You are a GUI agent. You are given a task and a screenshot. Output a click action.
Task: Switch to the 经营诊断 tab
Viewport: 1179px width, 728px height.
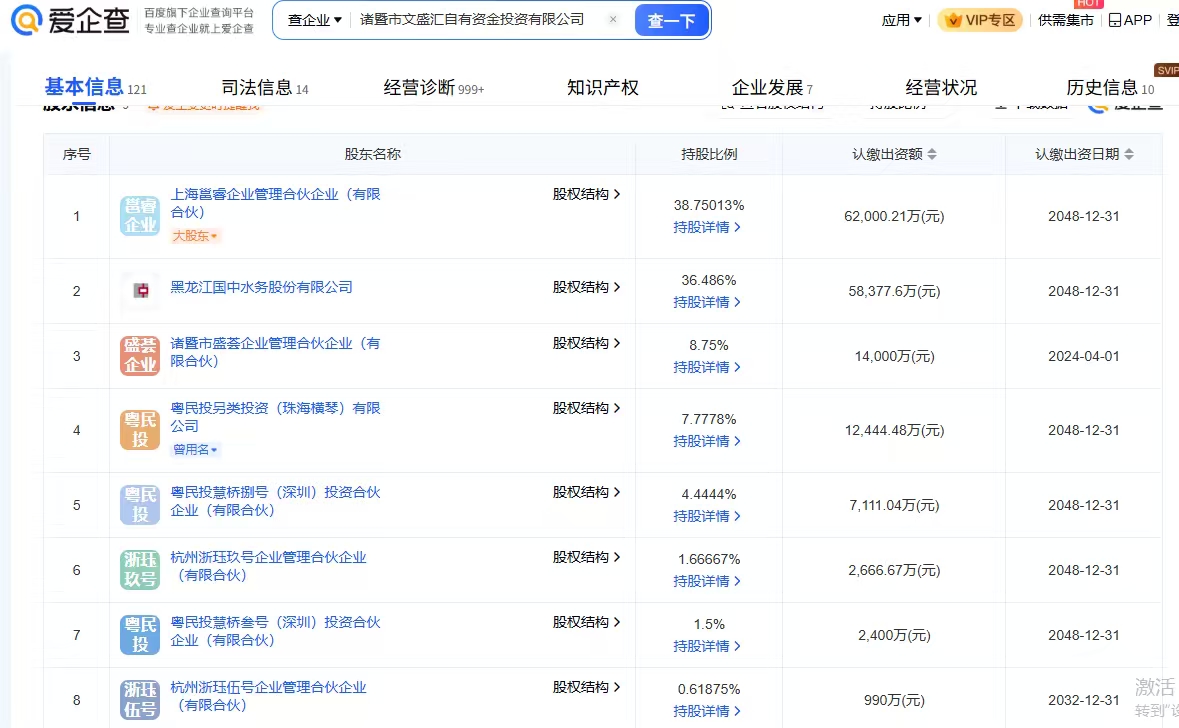pos(434,88)
